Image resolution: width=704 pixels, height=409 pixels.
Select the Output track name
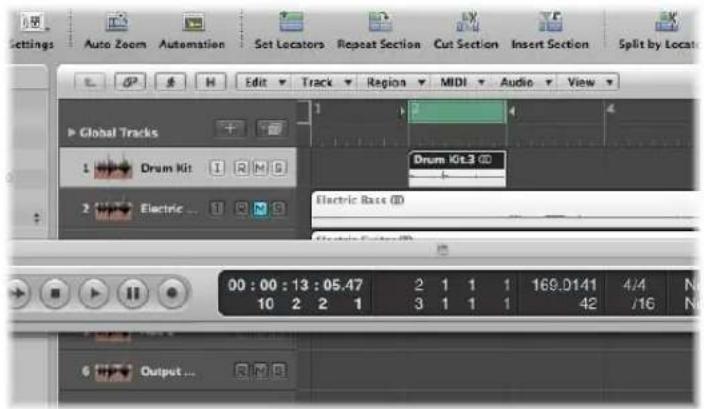pyautogui.click(x=167, y=372)
